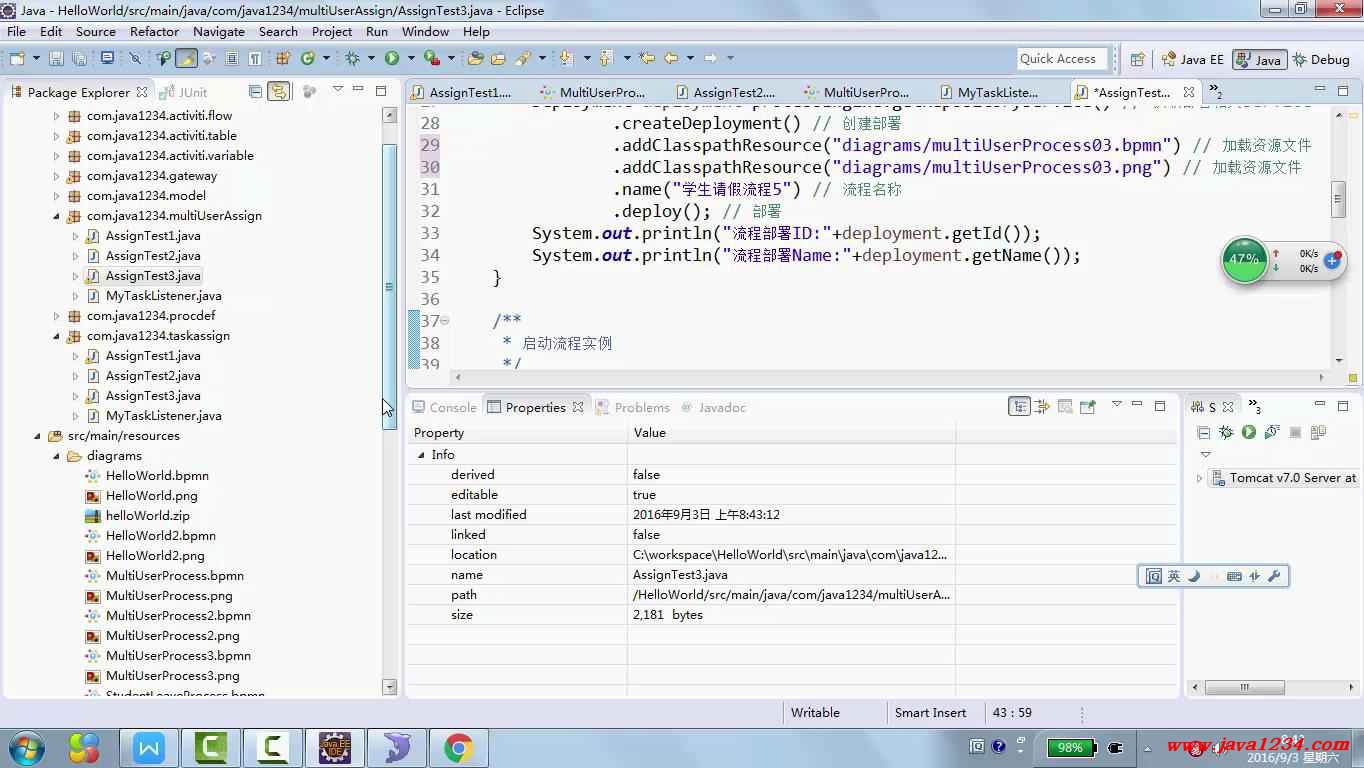
Task: Toggle Block Selection Mode icon
Action: pyautogui.click(x=231, y=59)
